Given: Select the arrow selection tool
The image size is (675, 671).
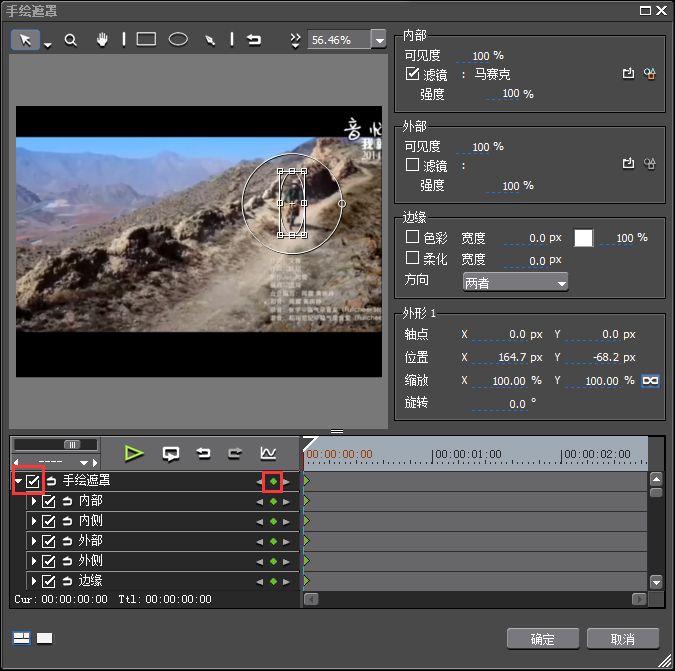Looking at the screenshot, I should click(26, 40).
